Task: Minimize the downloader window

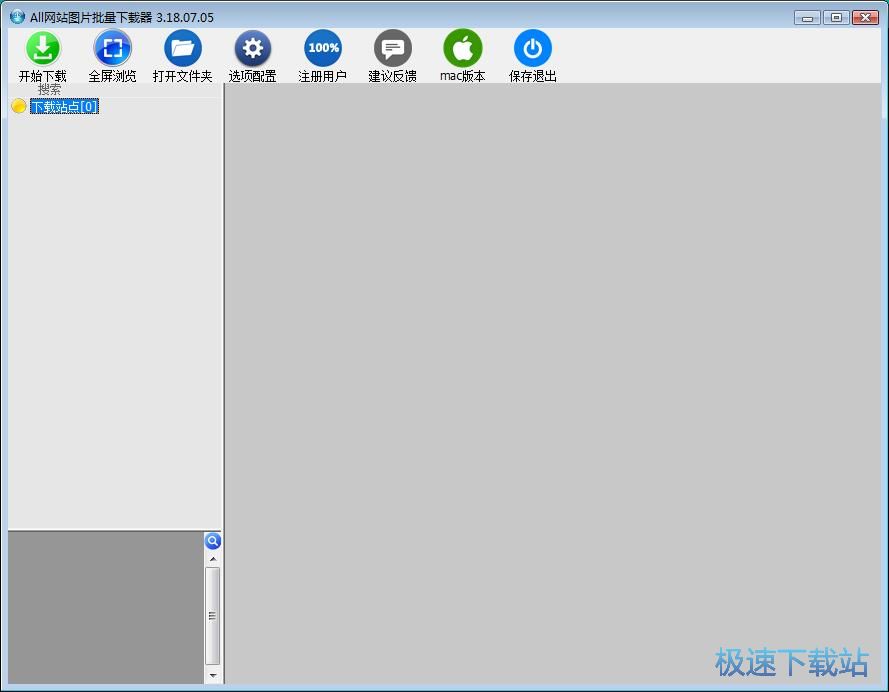Action: point(807,18)
